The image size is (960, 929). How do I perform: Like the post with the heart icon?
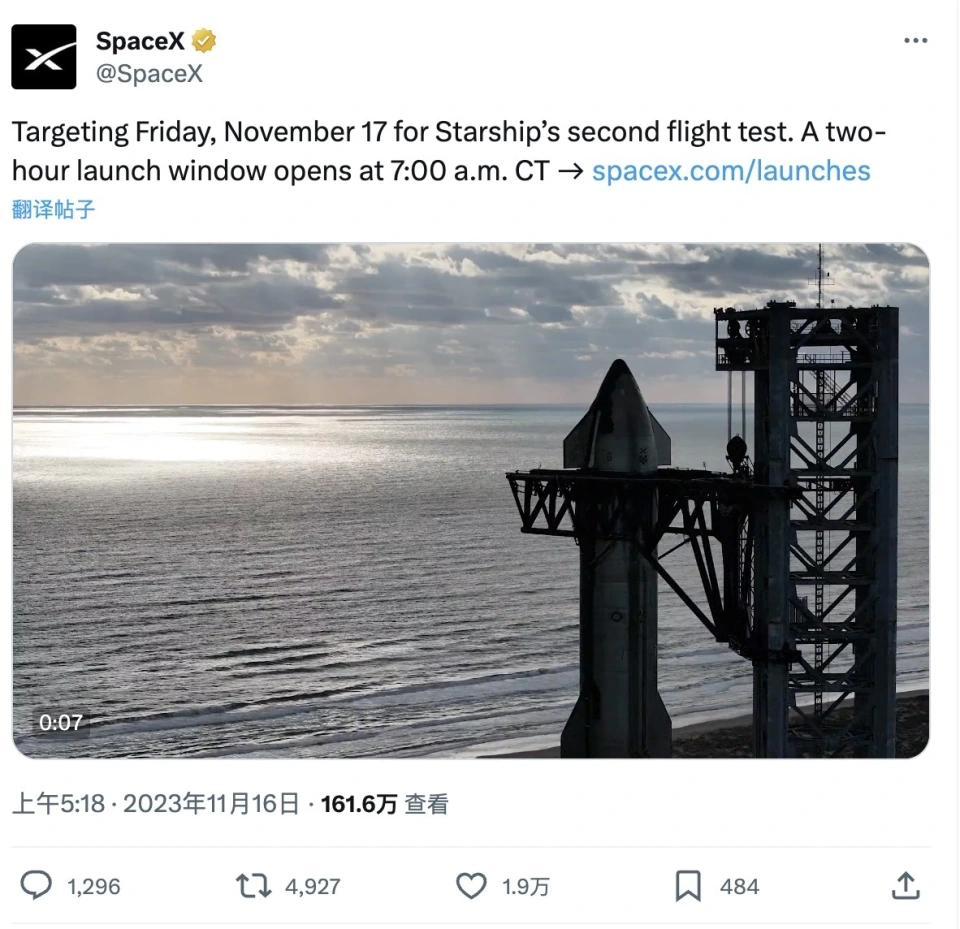(471, 886)
